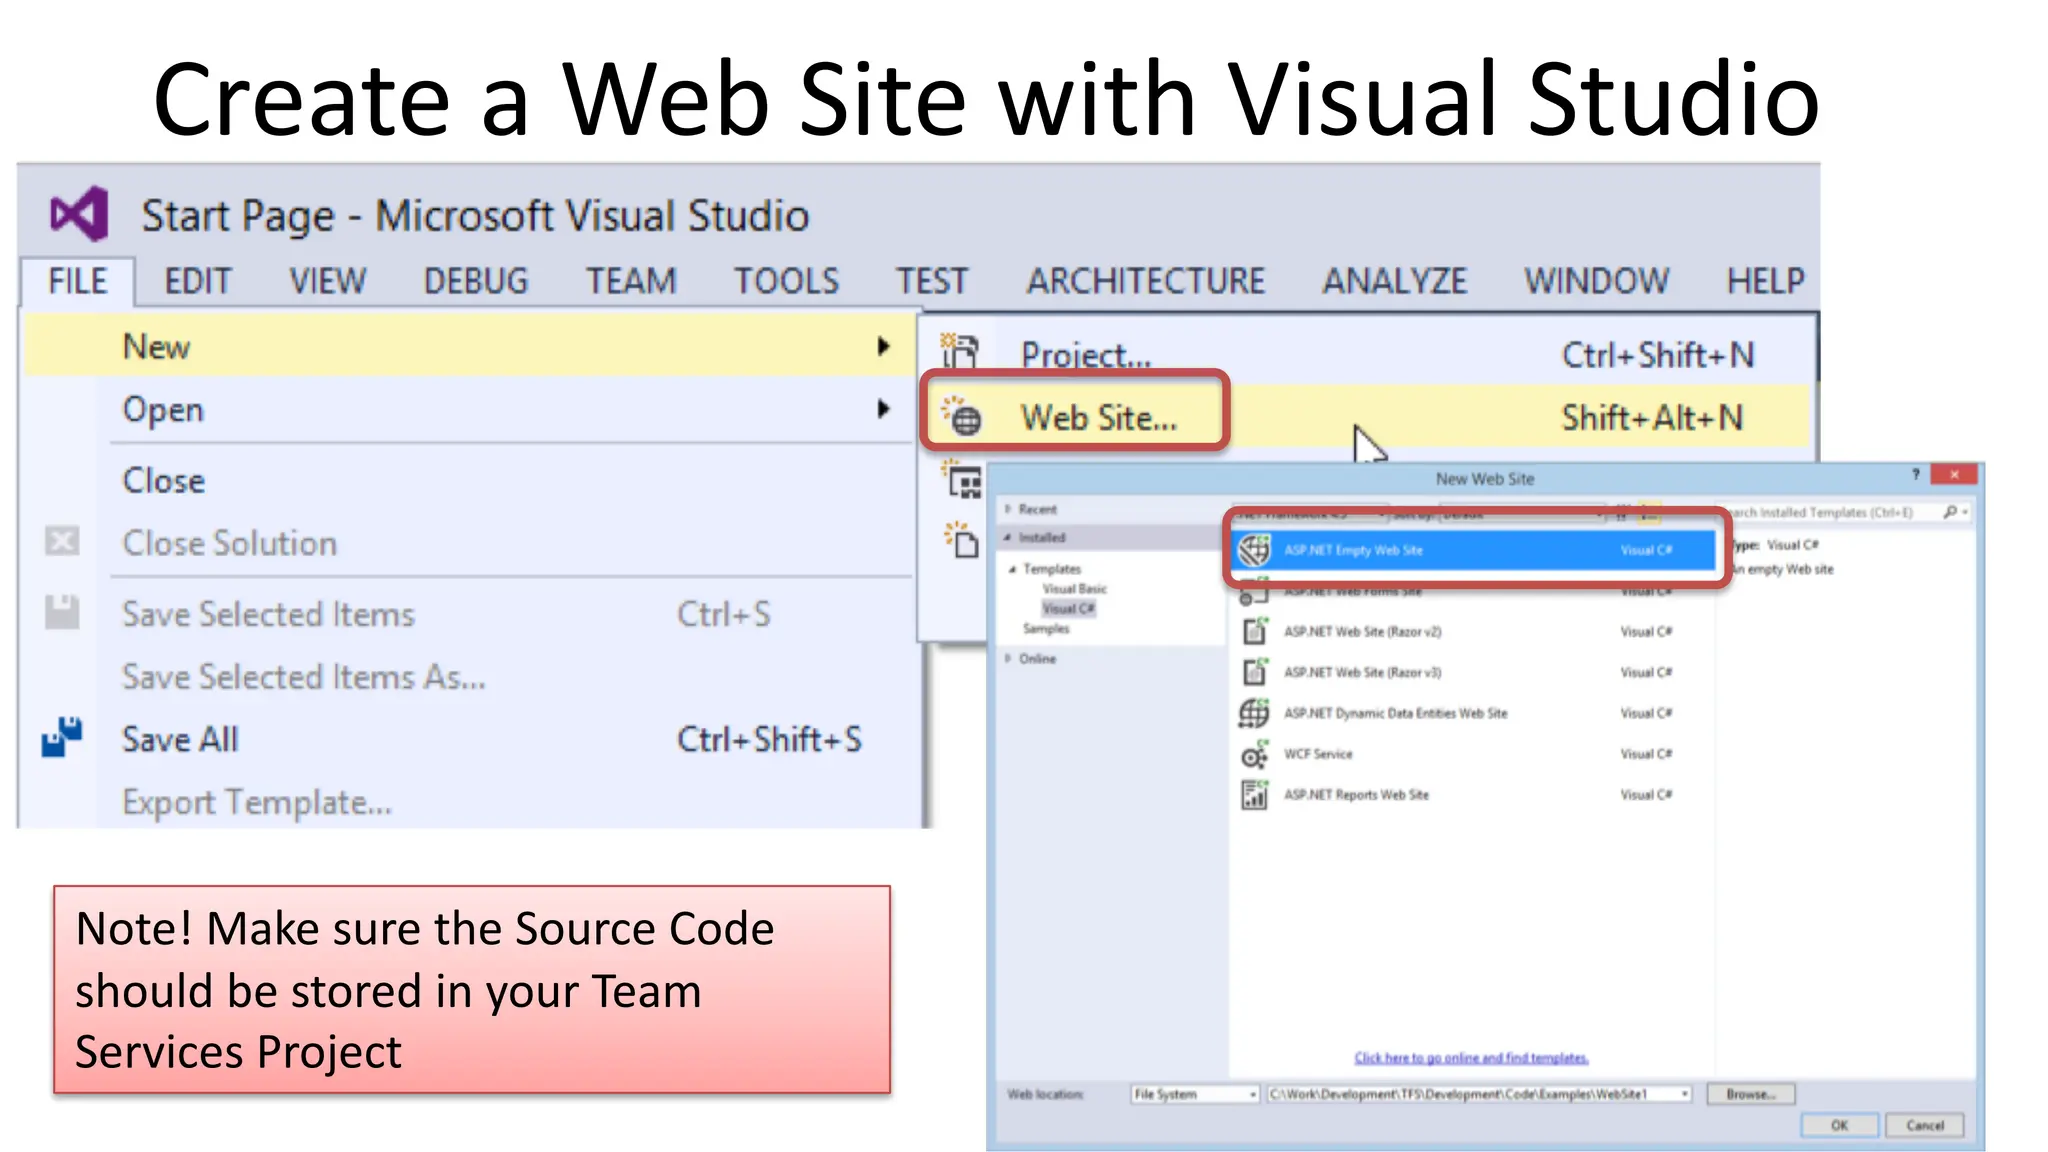Expand the Open submenu arrow
The width and height of the screenshot is (2048, 1152).
tap(883, 408)
